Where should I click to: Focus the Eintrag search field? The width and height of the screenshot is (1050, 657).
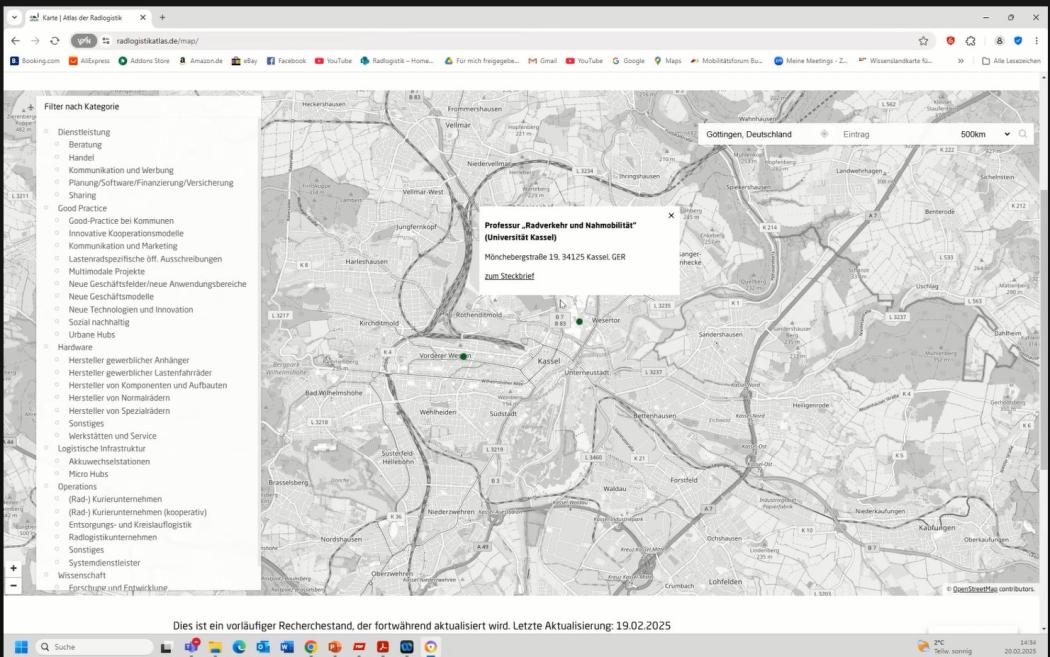tap(895, 135)
